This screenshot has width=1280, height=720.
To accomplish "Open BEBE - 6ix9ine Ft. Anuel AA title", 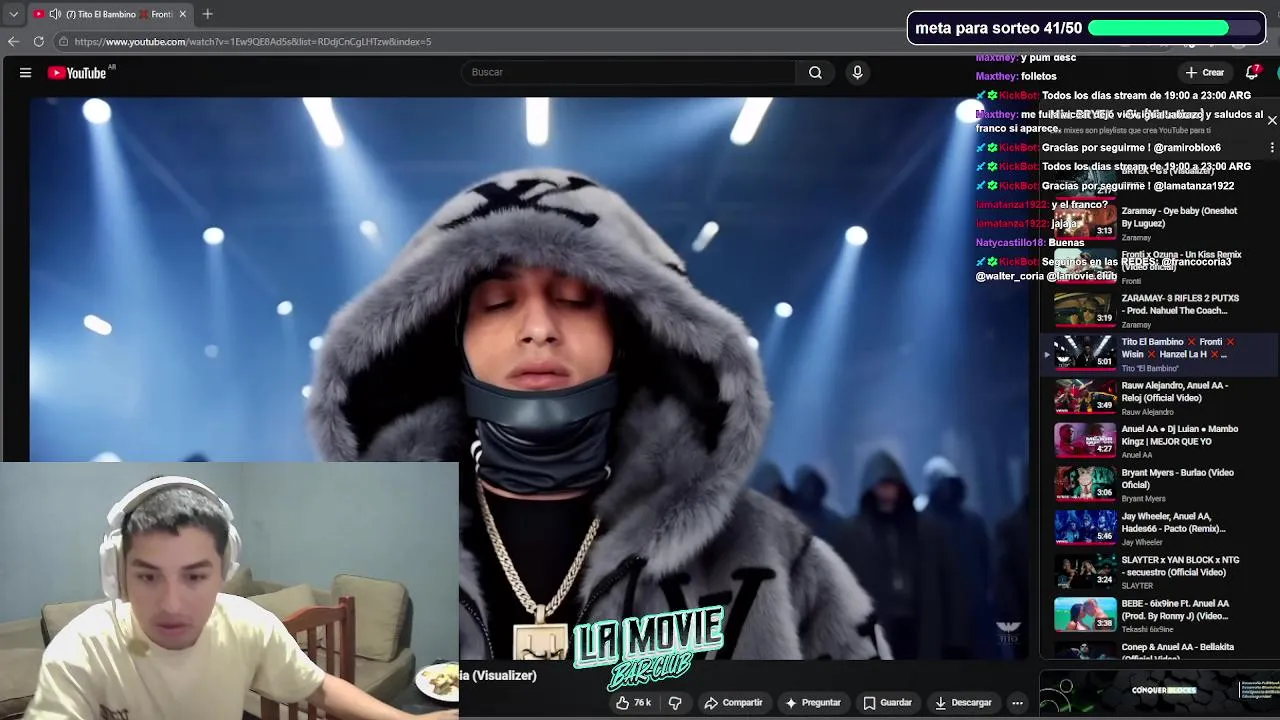I will point(1175,609).
